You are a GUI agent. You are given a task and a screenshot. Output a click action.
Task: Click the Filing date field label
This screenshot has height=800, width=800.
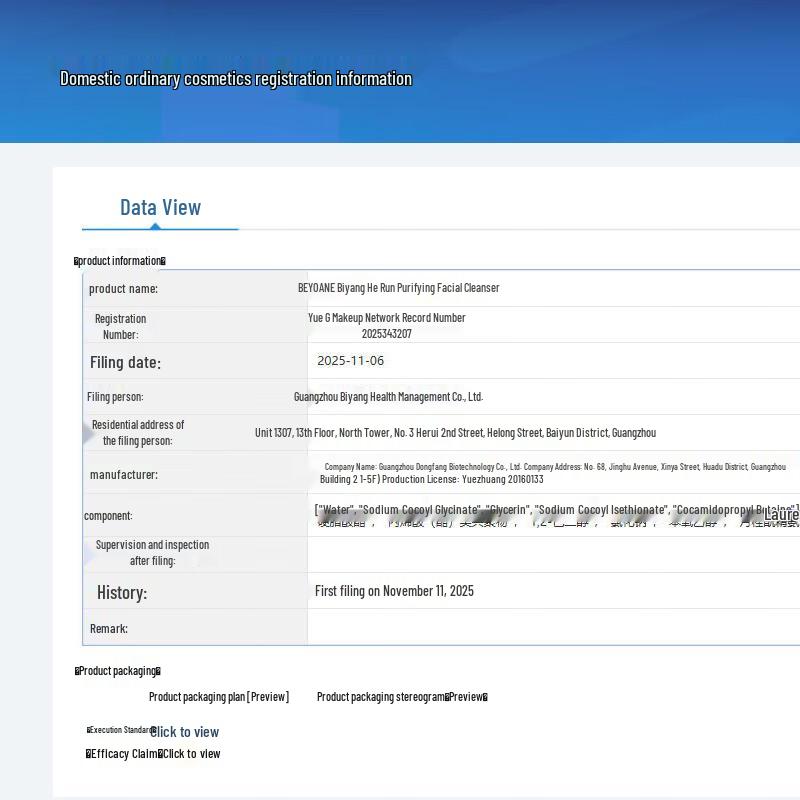point(125,362)
